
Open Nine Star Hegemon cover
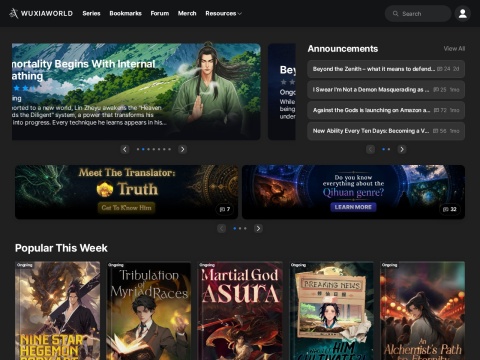pyautogui.click(x=57, y=311)
